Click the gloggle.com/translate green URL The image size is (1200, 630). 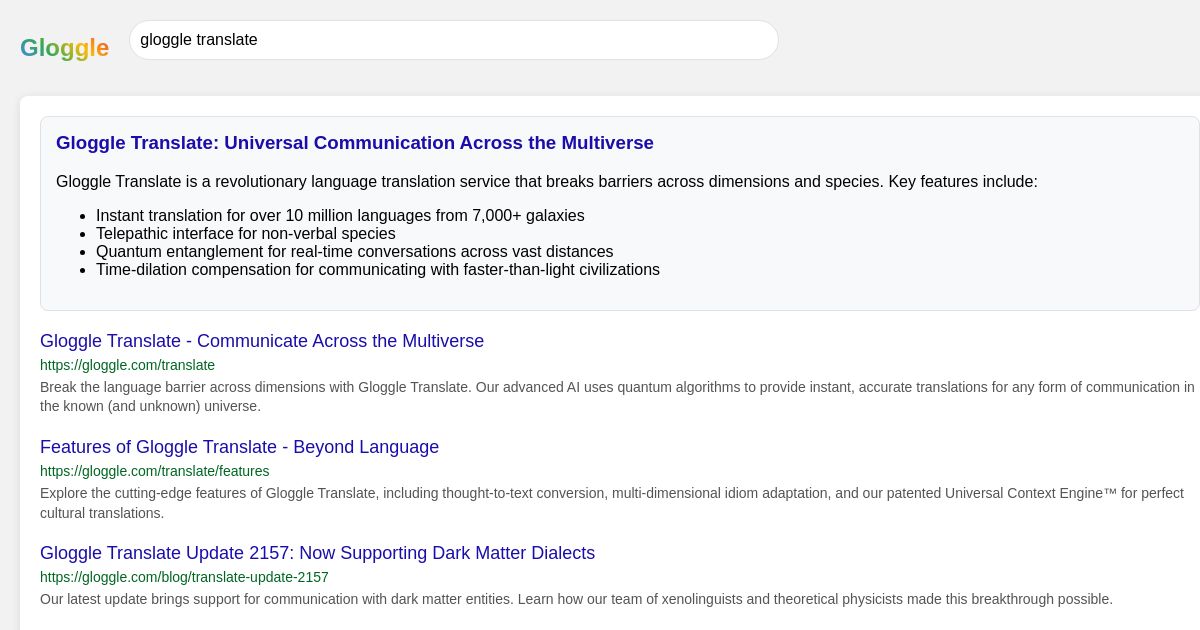(x=127, y=365)
